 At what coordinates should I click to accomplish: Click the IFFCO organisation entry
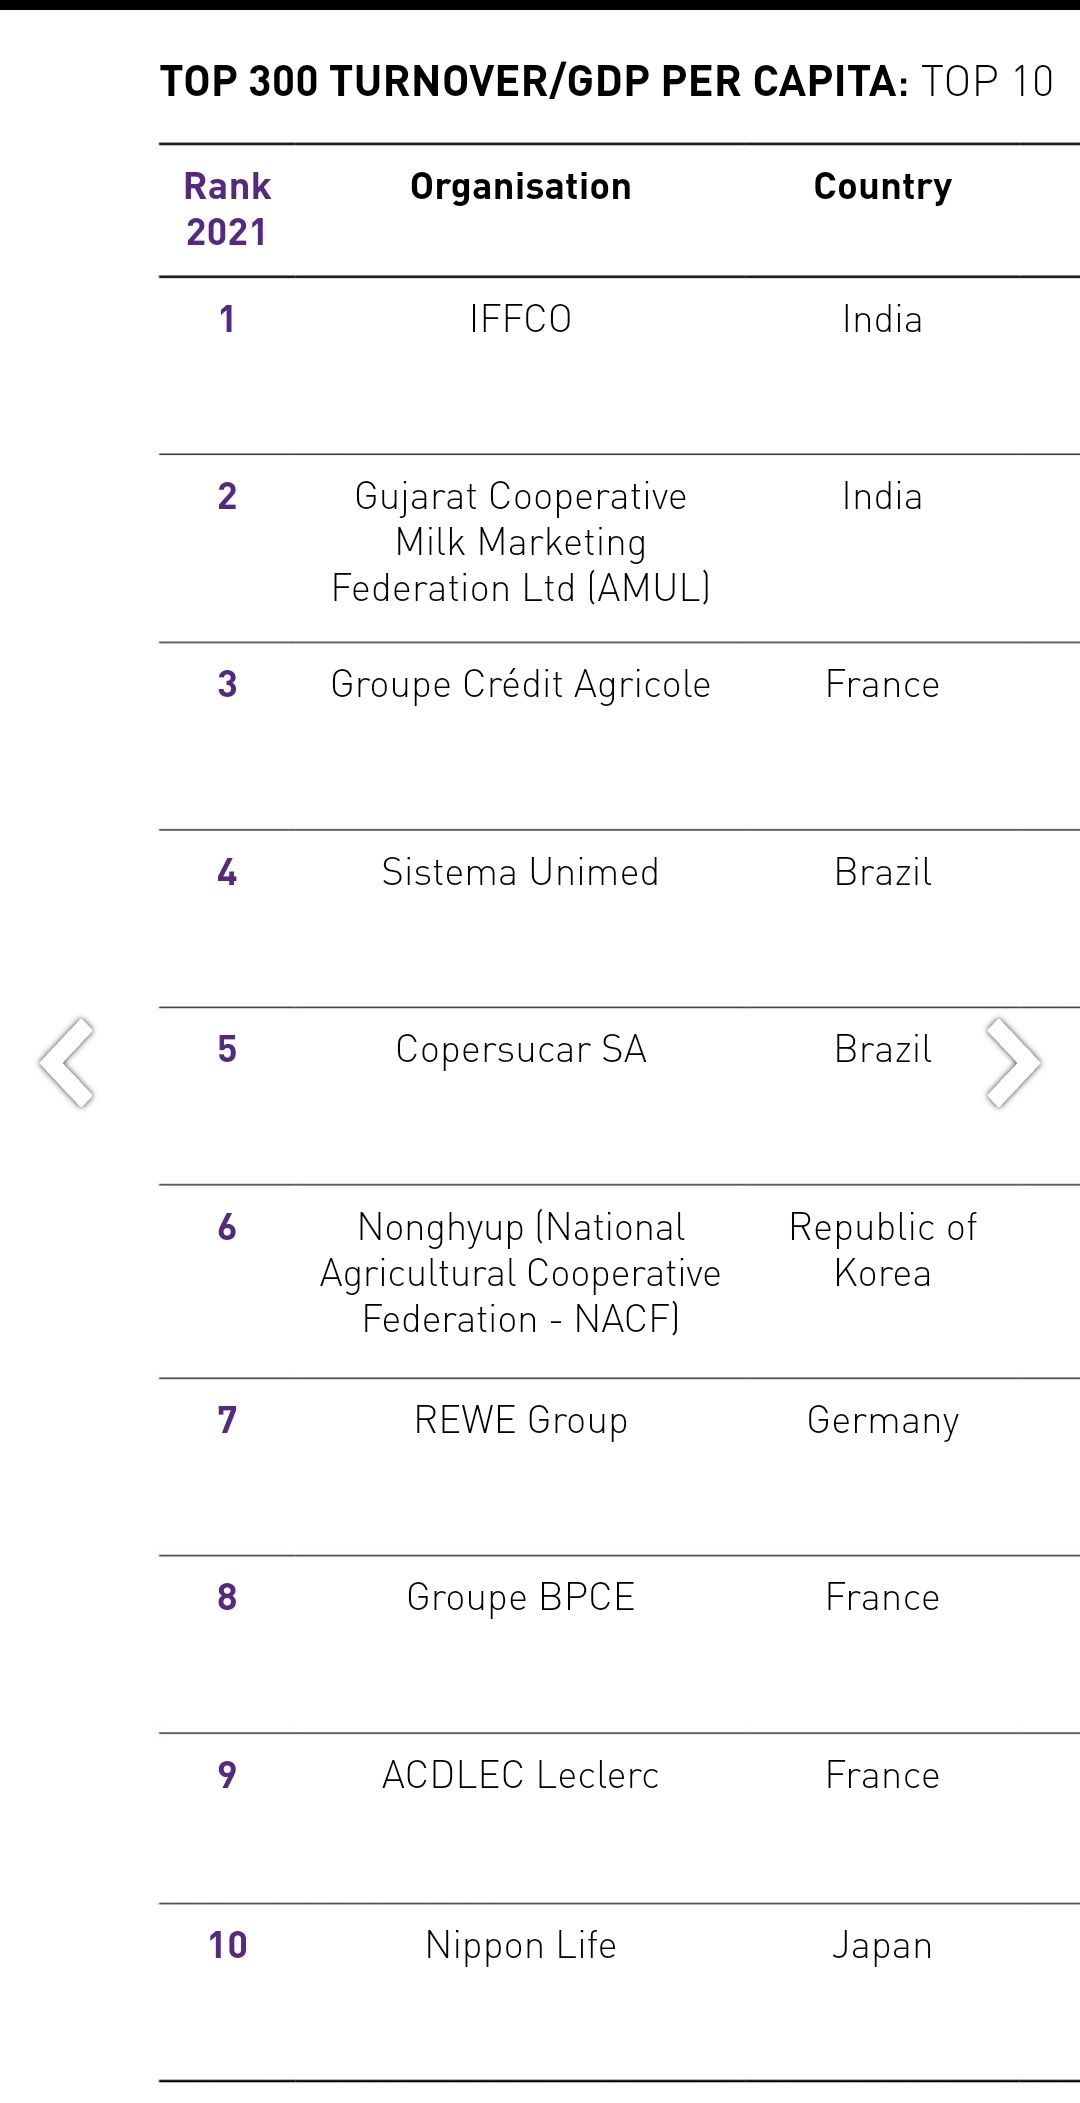[x=520, y=319]
